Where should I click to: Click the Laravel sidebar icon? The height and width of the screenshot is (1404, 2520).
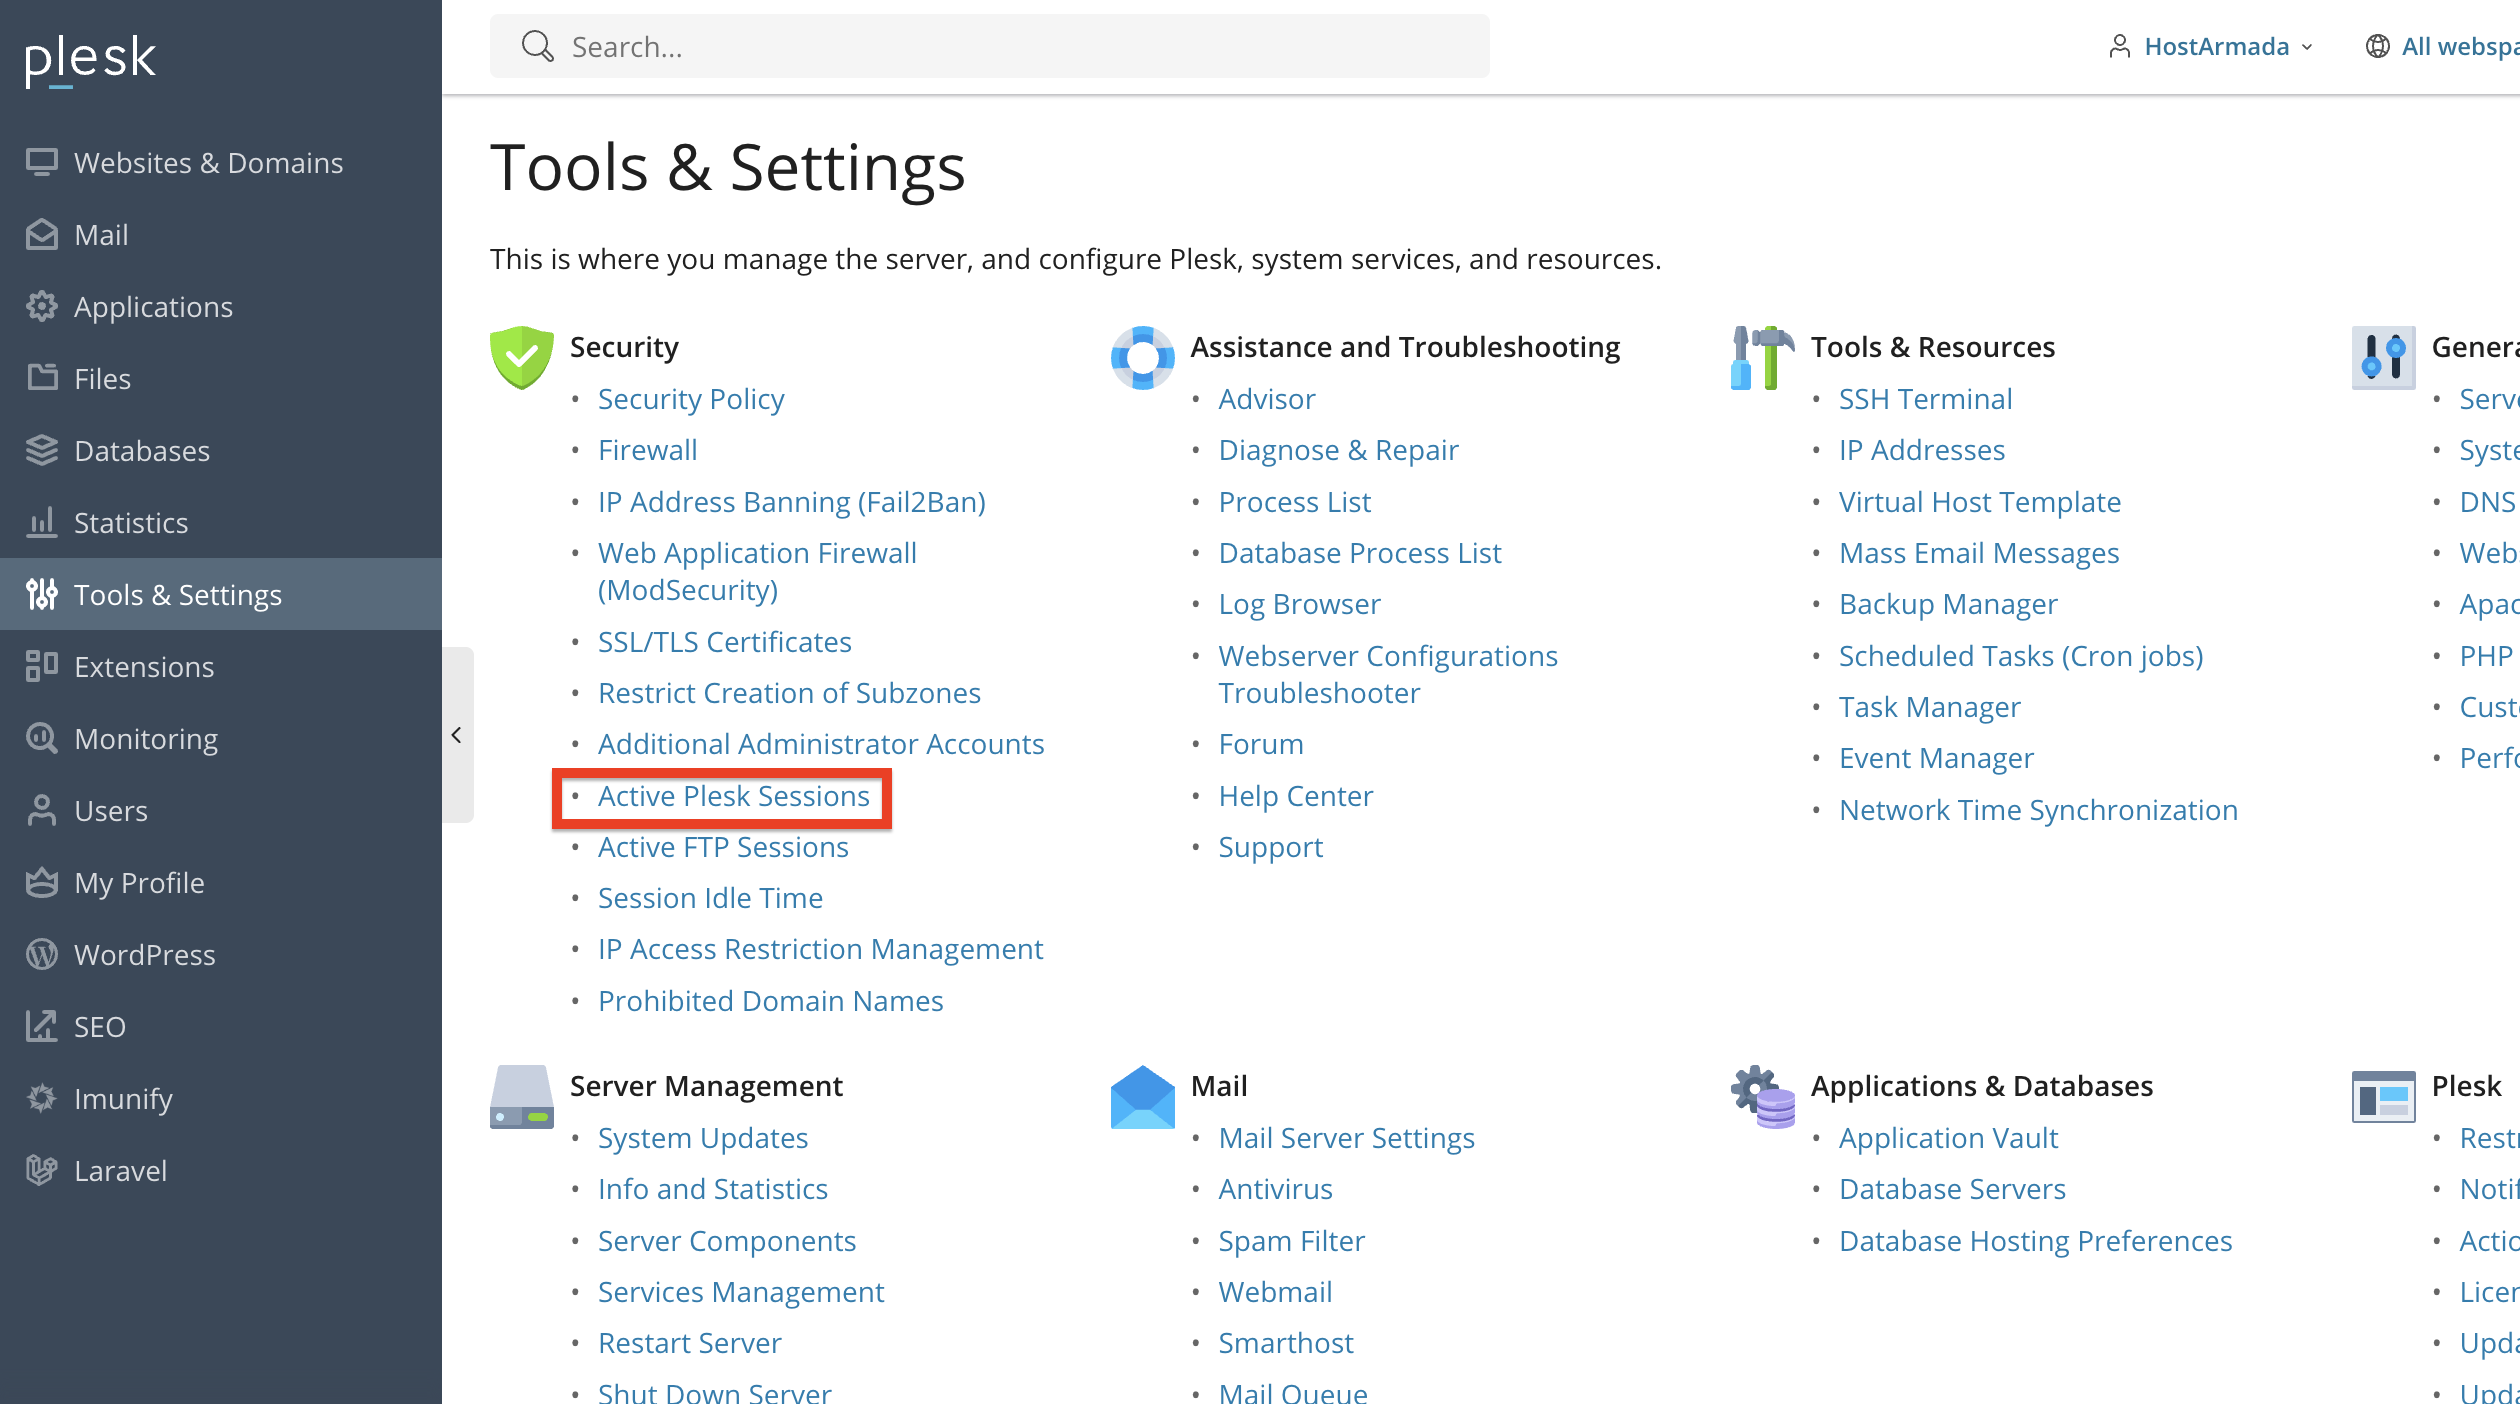coord(42,1170)
